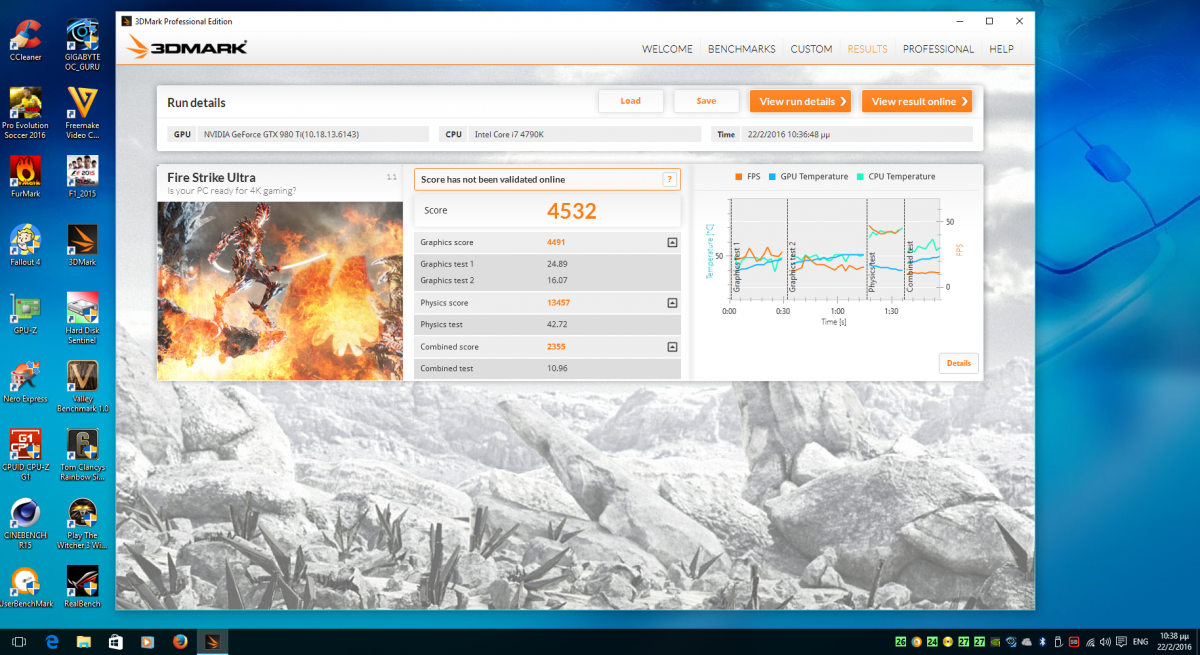Collapse the Physics score section
The image size is (1200, 655).
coord(673,303)
